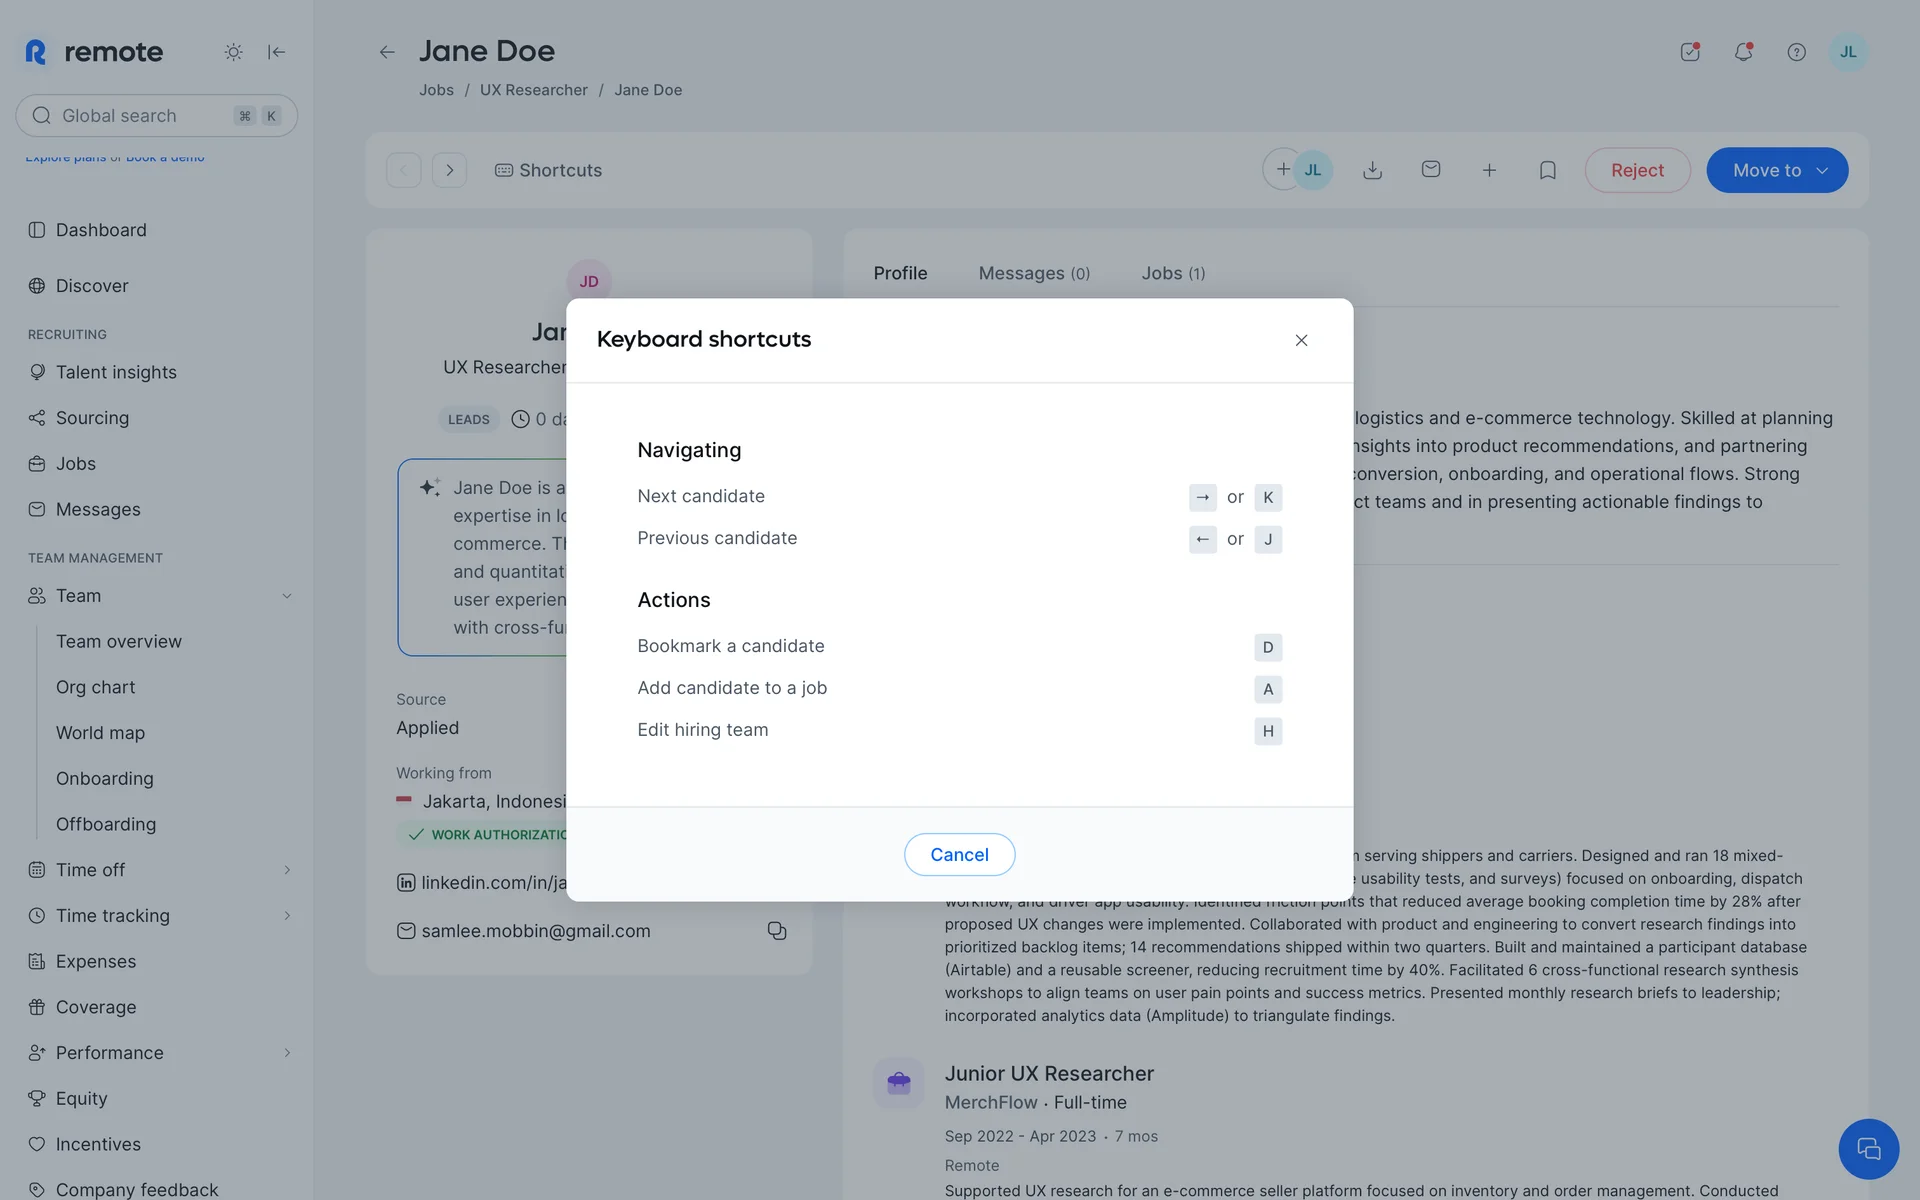Click the notification bell icon
The width and height of the screenshot is (1920, 1200).
[x=1743, y=52]
